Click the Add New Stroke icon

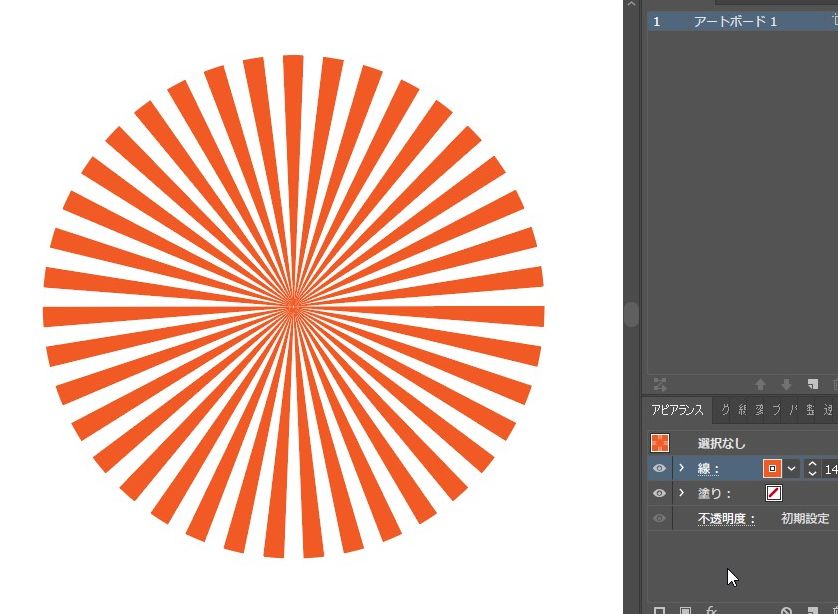point(659,610)
